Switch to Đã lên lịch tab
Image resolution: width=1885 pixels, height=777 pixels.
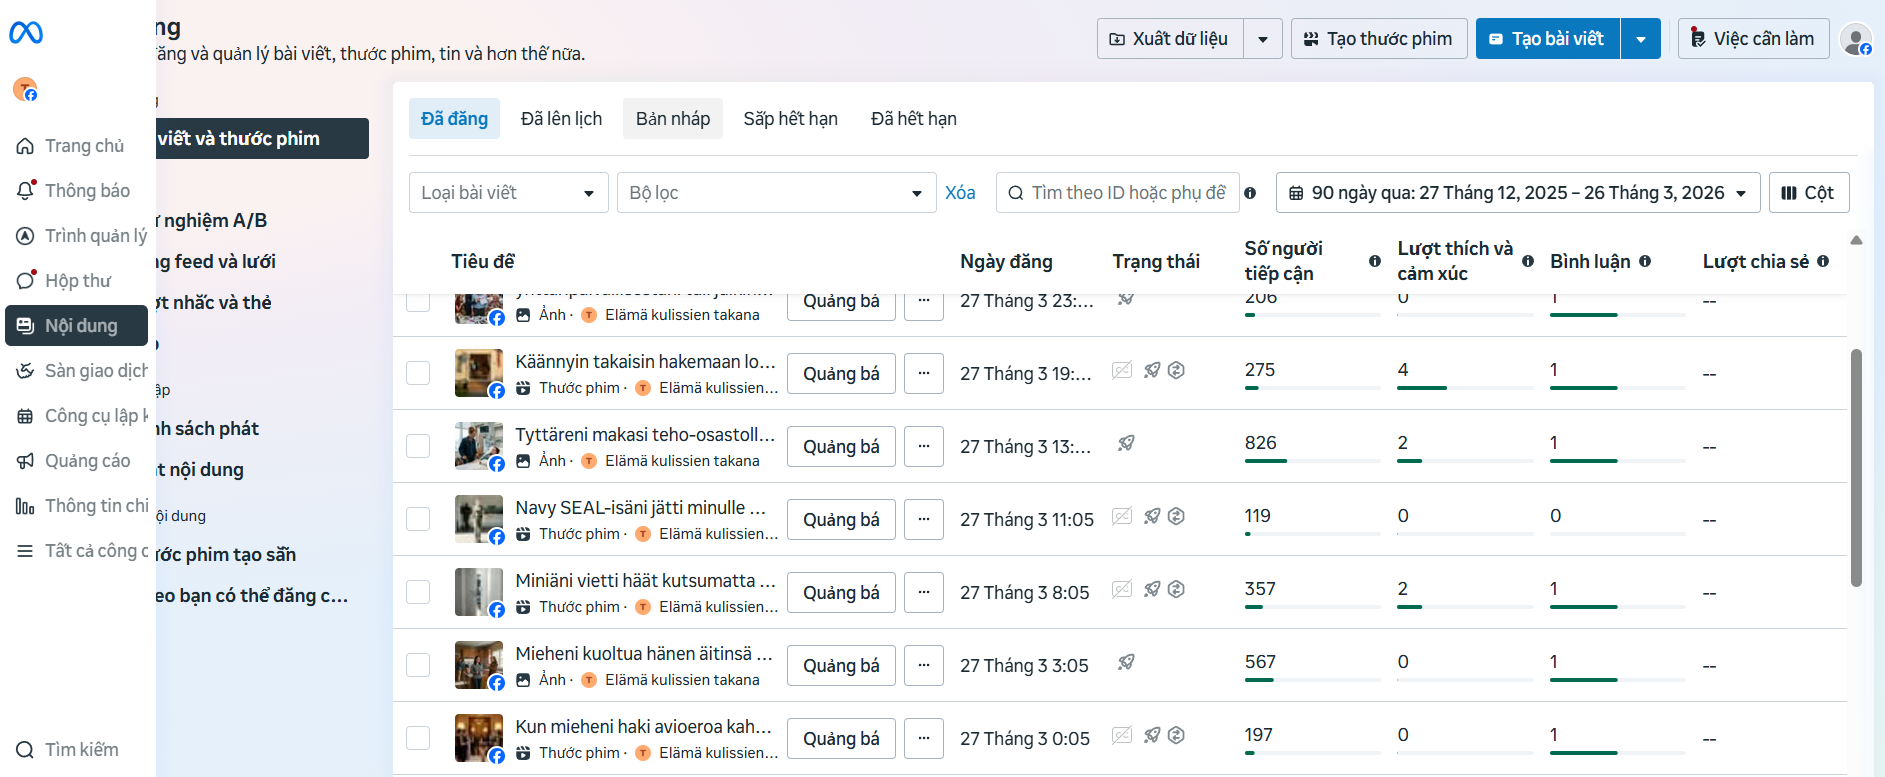pos(561,119)
